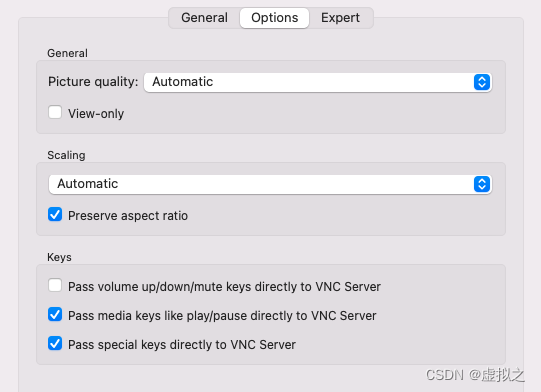541x392 pixels.
Task: Open the Scaling Automatic dropdown field
Action: click(x=270, y=184)
